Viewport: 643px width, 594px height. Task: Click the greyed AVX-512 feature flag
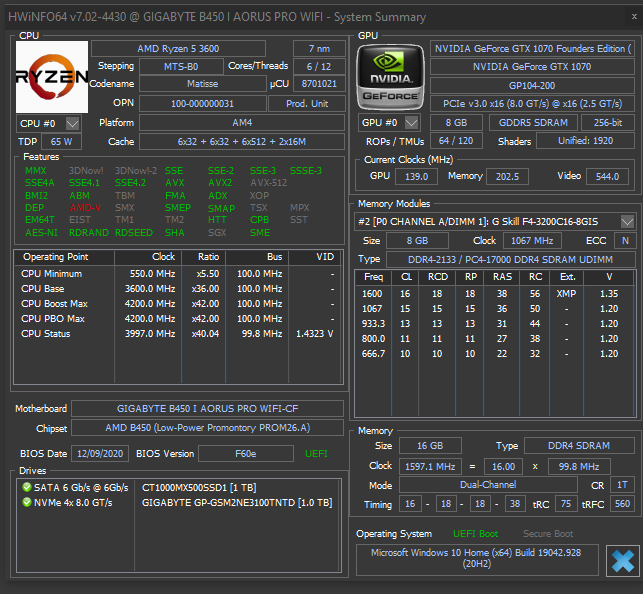[x=269, y=183]
